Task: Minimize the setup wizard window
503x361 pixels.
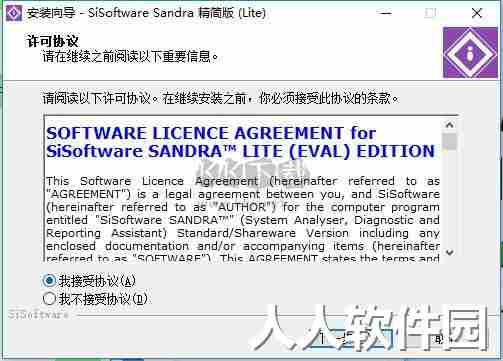Action: point(386,13)
